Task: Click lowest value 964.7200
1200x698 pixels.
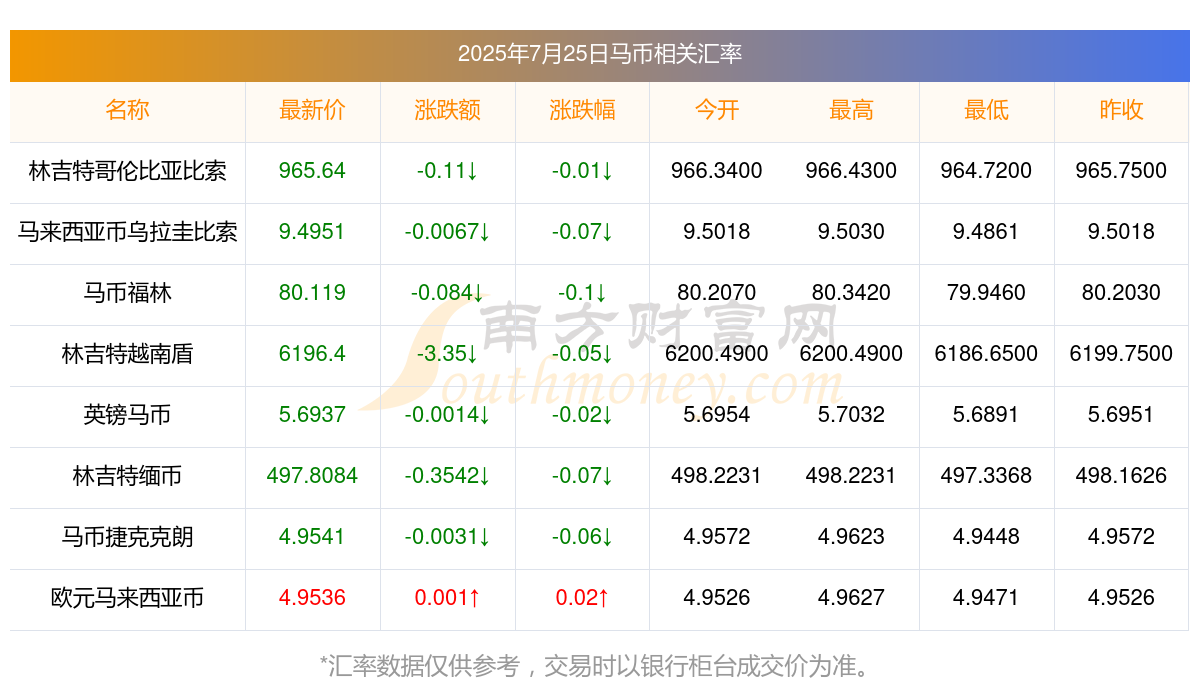Action: click(986, 171)
